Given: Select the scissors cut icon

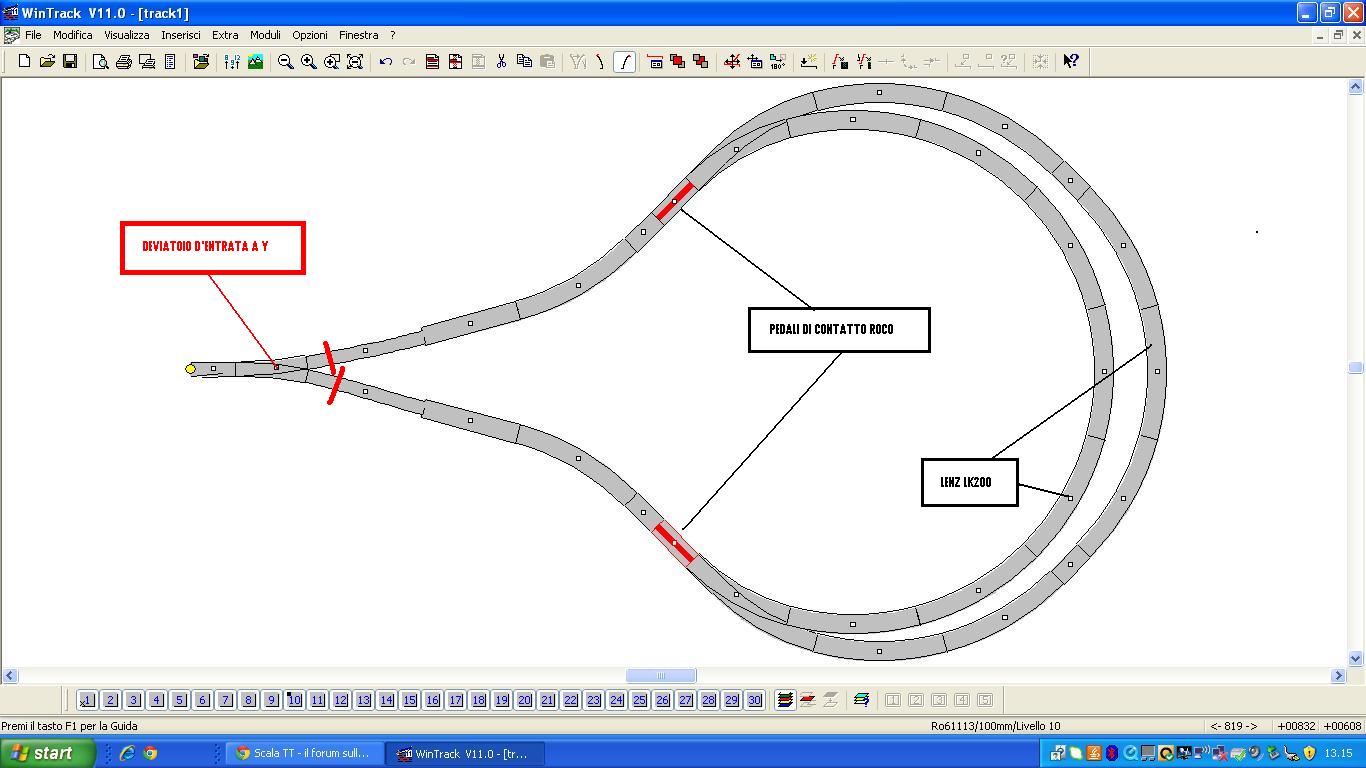Looking at the screenshot, I should 501,62.
